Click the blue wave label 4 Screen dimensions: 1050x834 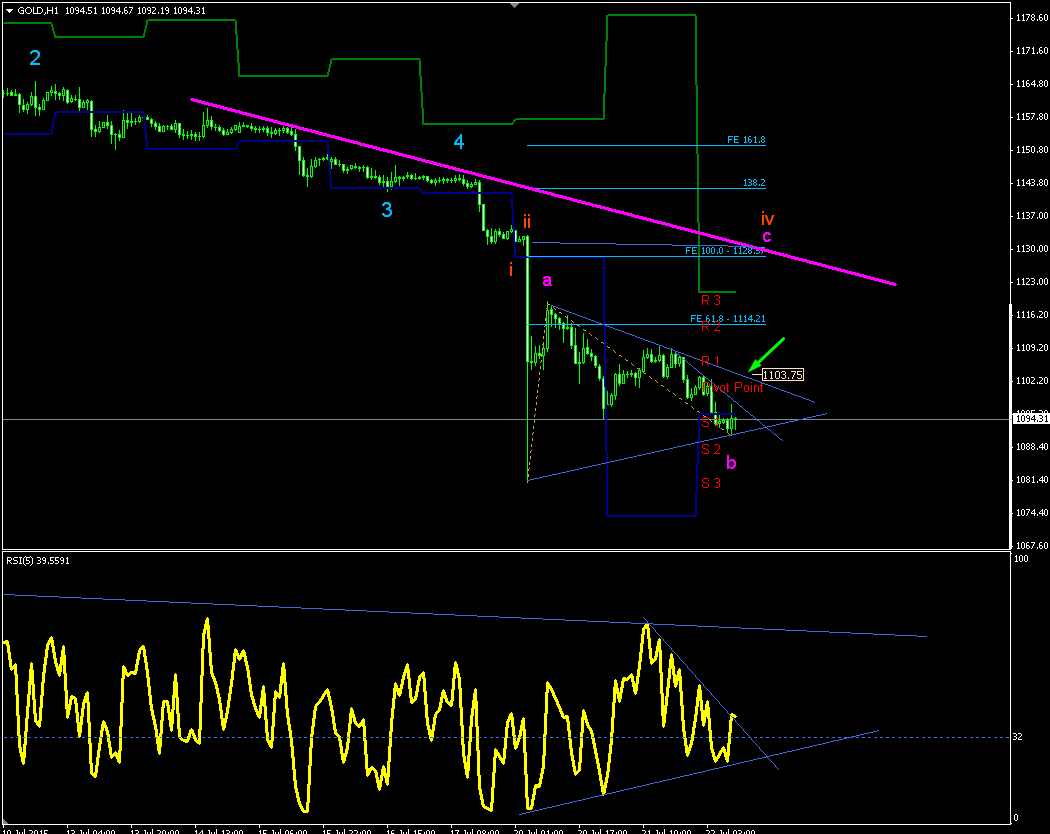(x=459, y=141)
